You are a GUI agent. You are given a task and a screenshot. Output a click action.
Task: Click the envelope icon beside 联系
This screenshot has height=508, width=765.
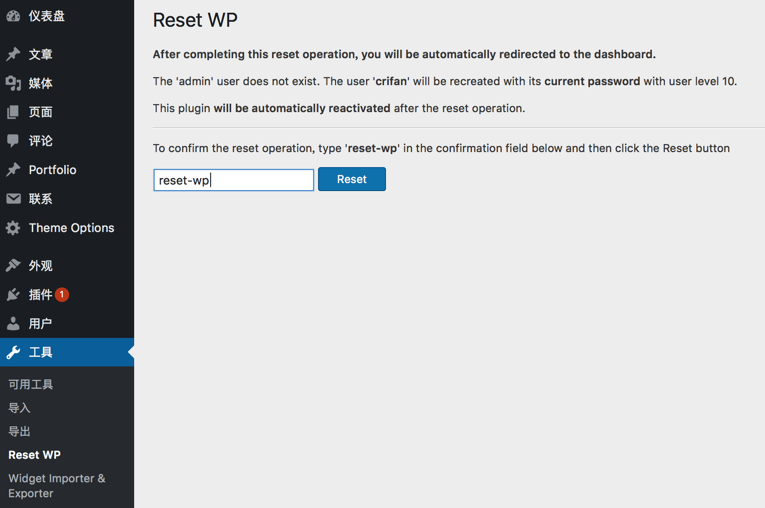point(13,199)
